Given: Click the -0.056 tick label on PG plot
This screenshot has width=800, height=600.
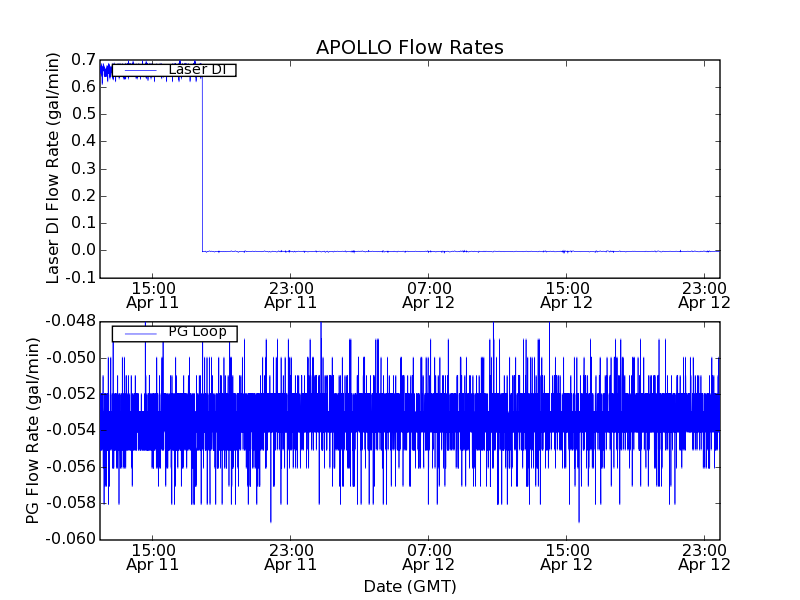Looking at the screenshot, I should (71, 466).
